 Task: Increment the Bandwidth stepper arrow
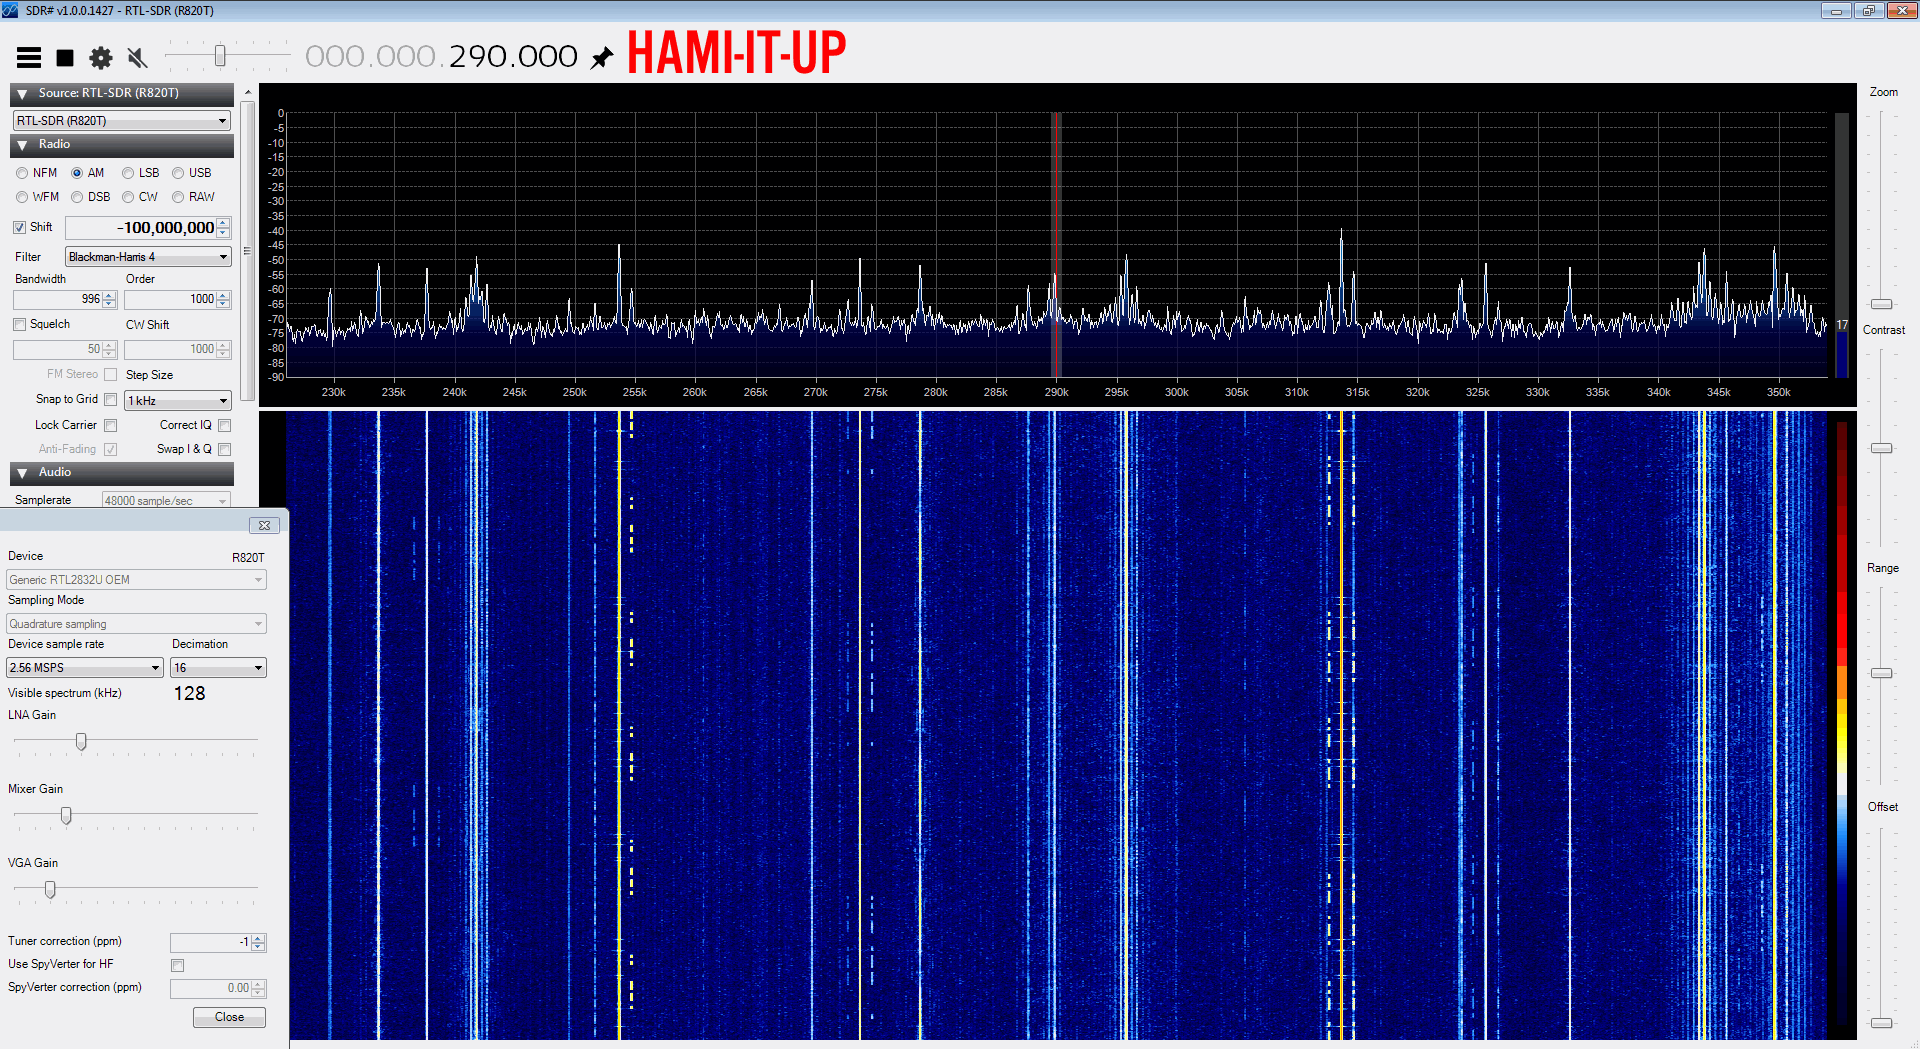click(110, 295)
